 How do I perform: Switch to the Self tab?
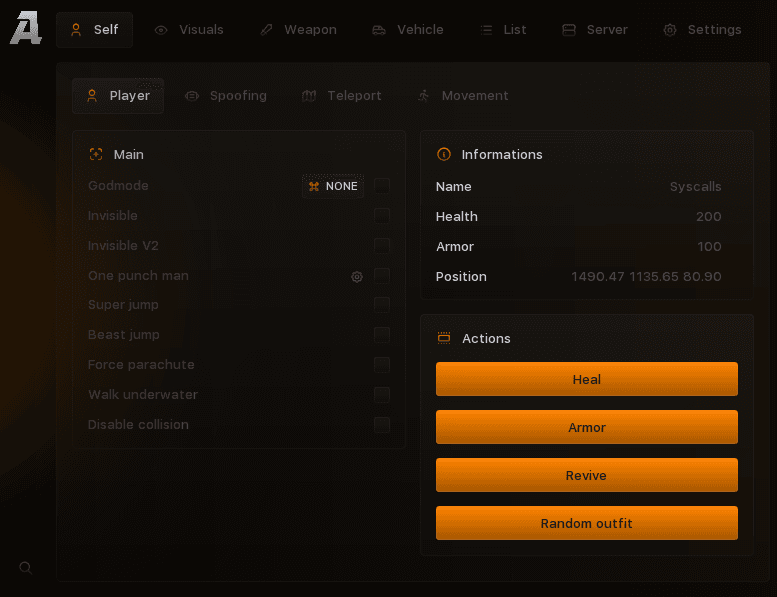coord(94,30)
